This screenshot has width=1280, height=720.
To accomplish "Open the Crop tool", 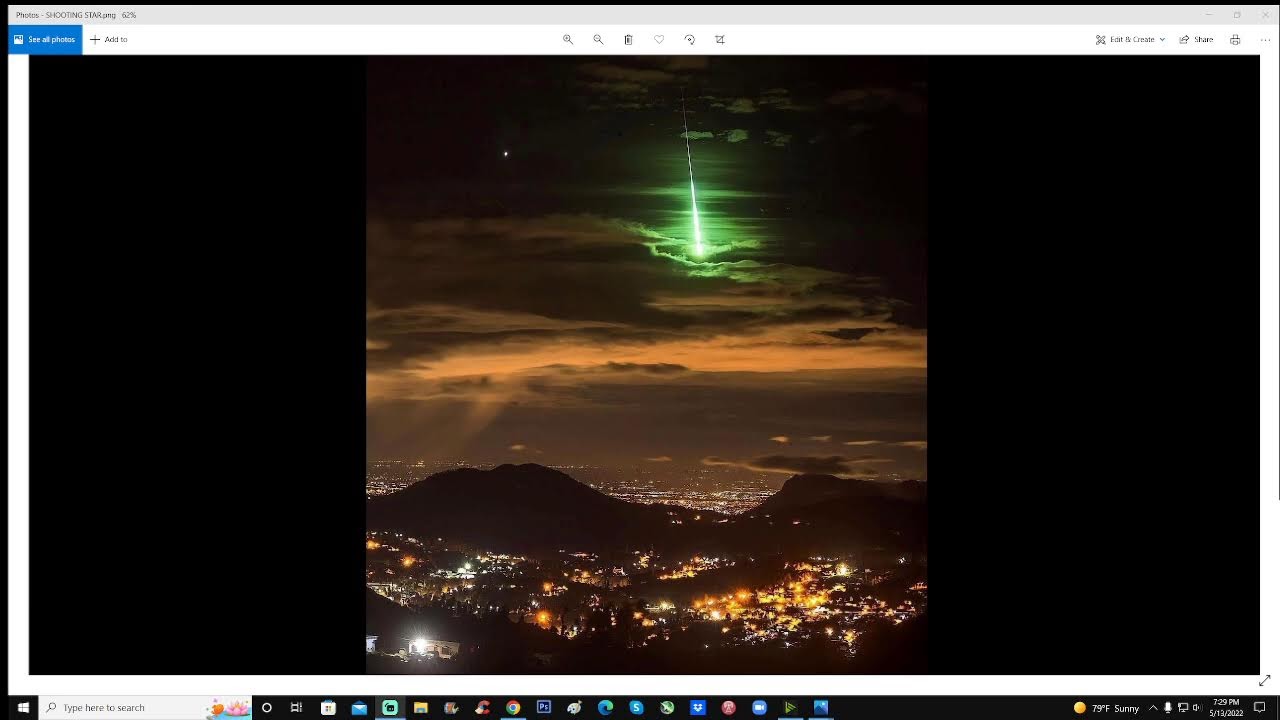I will [720, 40].
